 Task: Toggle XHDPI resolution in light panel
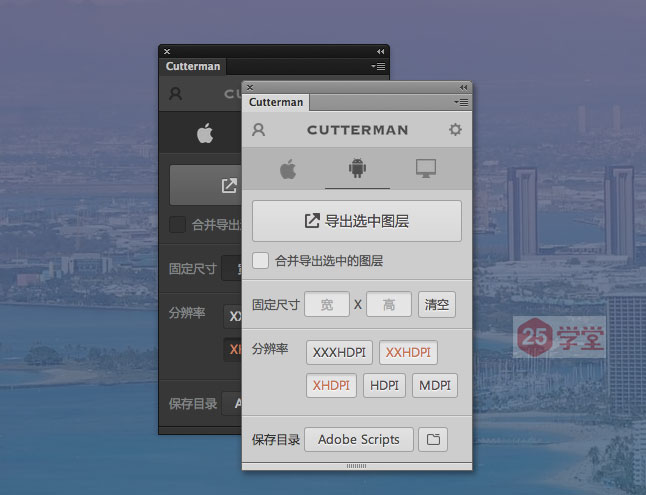[331, 385]
